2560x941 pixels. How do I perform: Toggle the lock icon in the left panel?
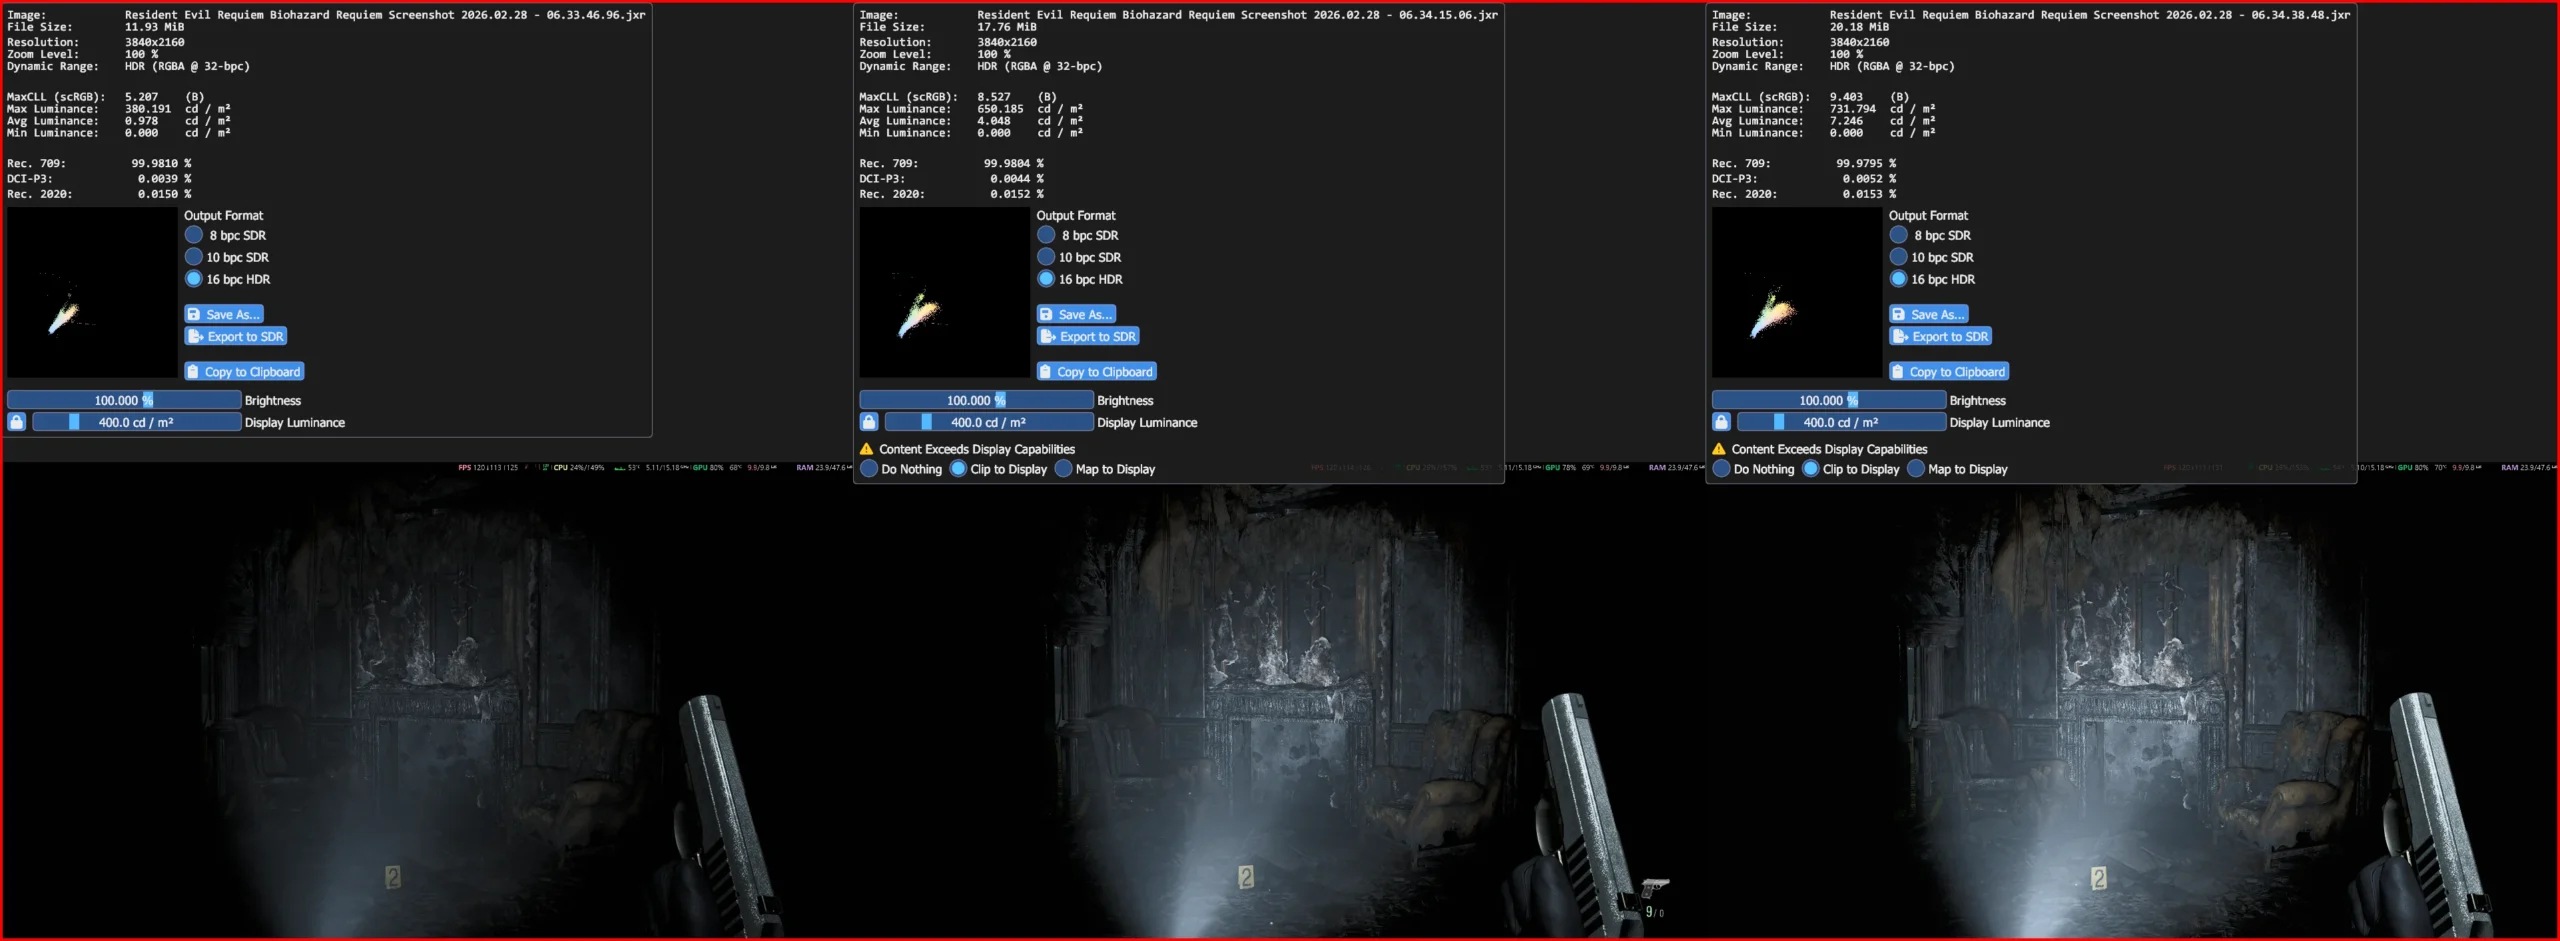(17, 422)
